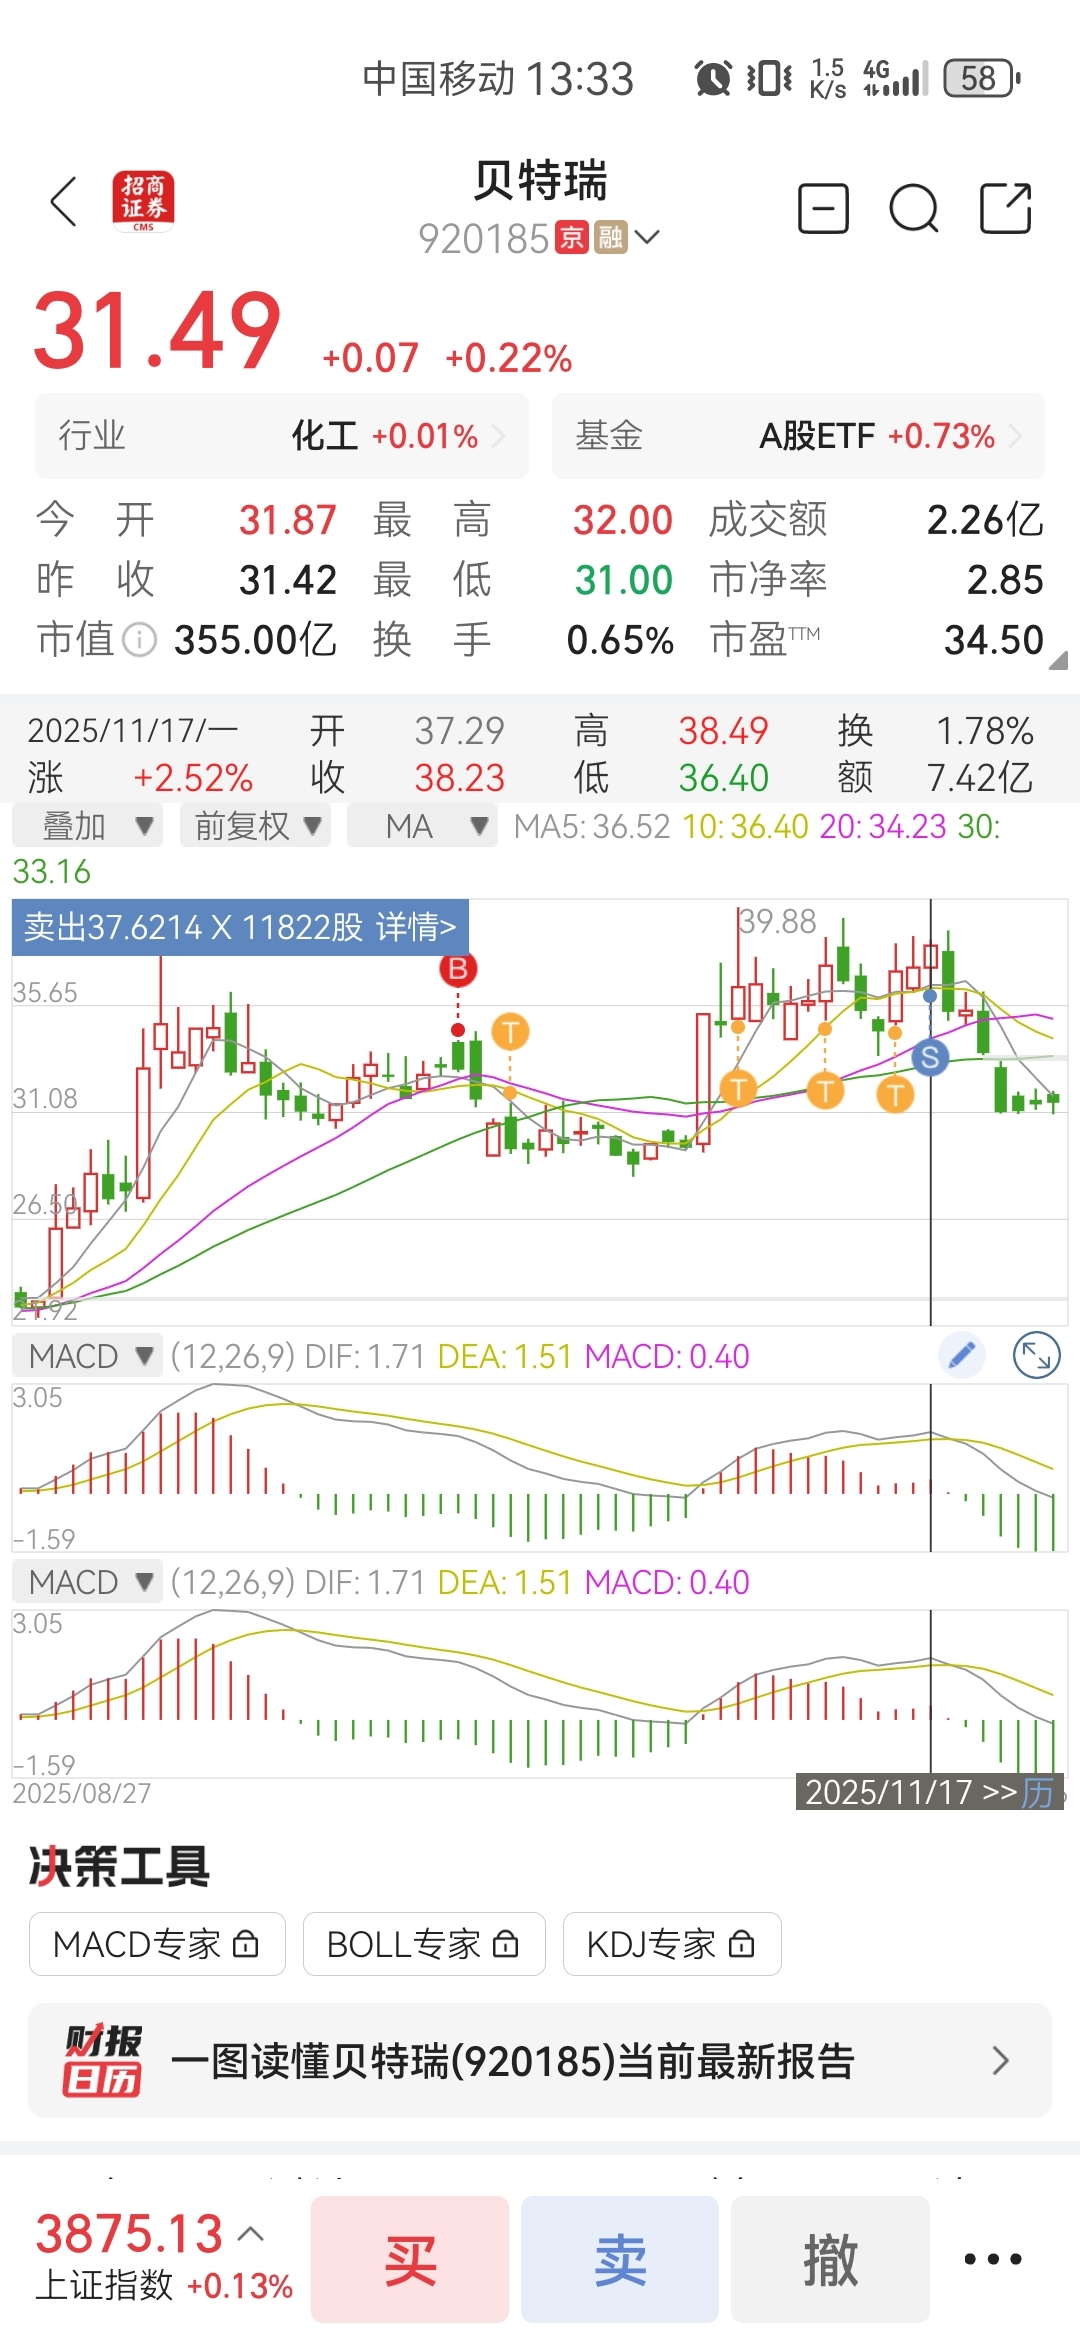This screenshot has width=1080, height=2340.
Task: Tap the 2025/08/27 start date label
Action: coord(82,1792)
